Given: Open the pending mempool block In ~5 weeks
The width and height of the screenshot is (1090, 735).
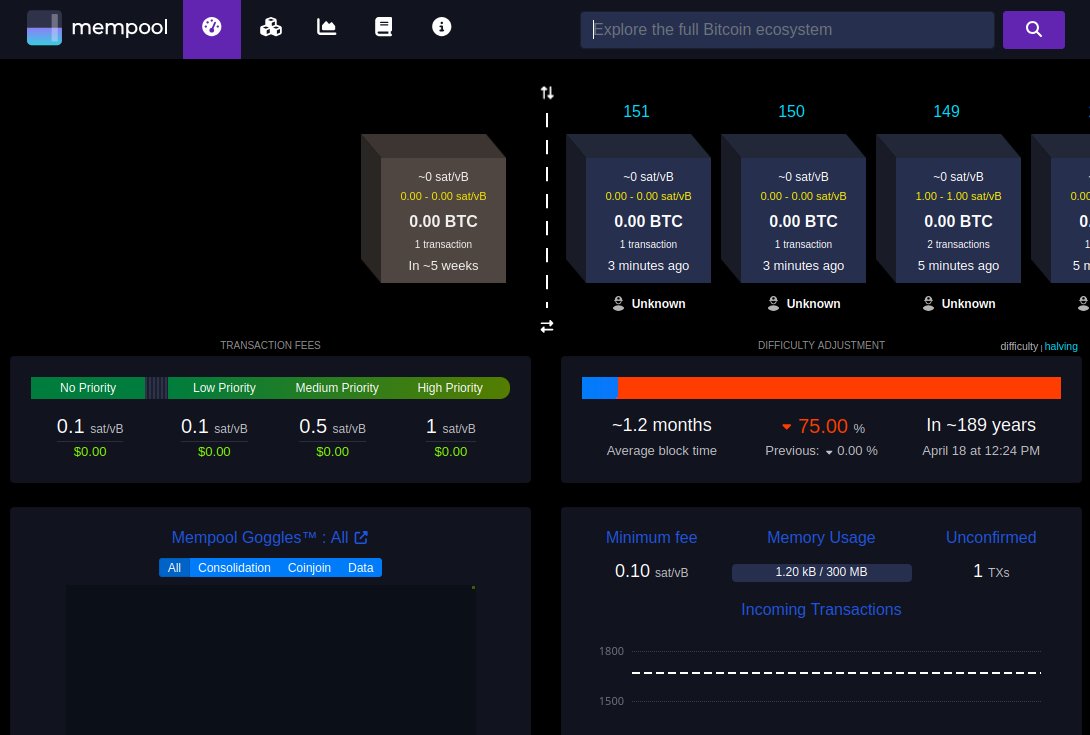Looking at the screenshot, I should [434, 209].
